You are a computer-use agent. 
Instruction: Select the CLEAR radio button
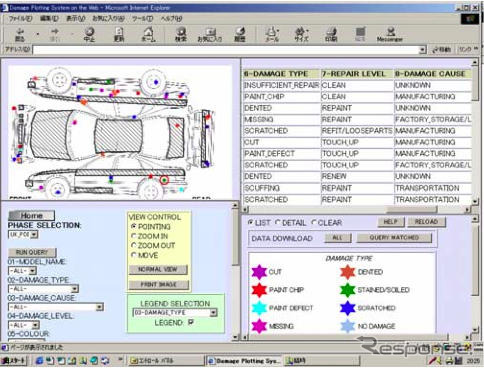313,222
